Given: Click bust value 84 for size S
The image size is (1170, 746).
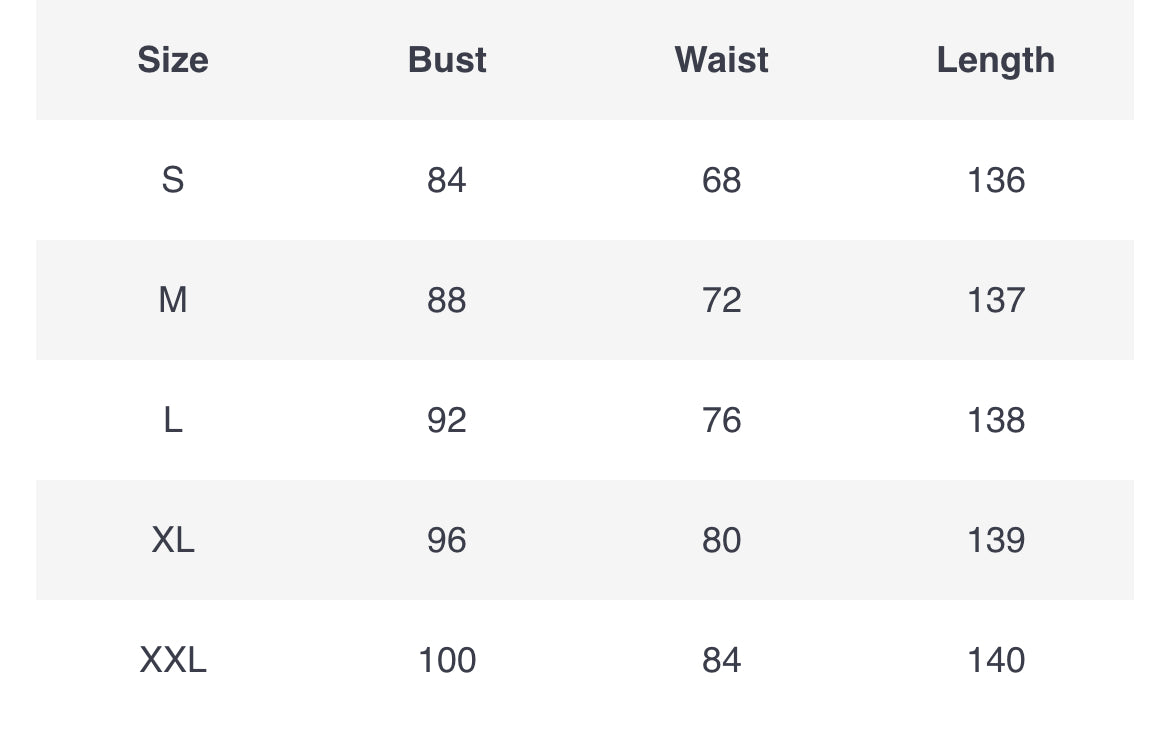Looking at the screenshot, I should click(447, 180).
